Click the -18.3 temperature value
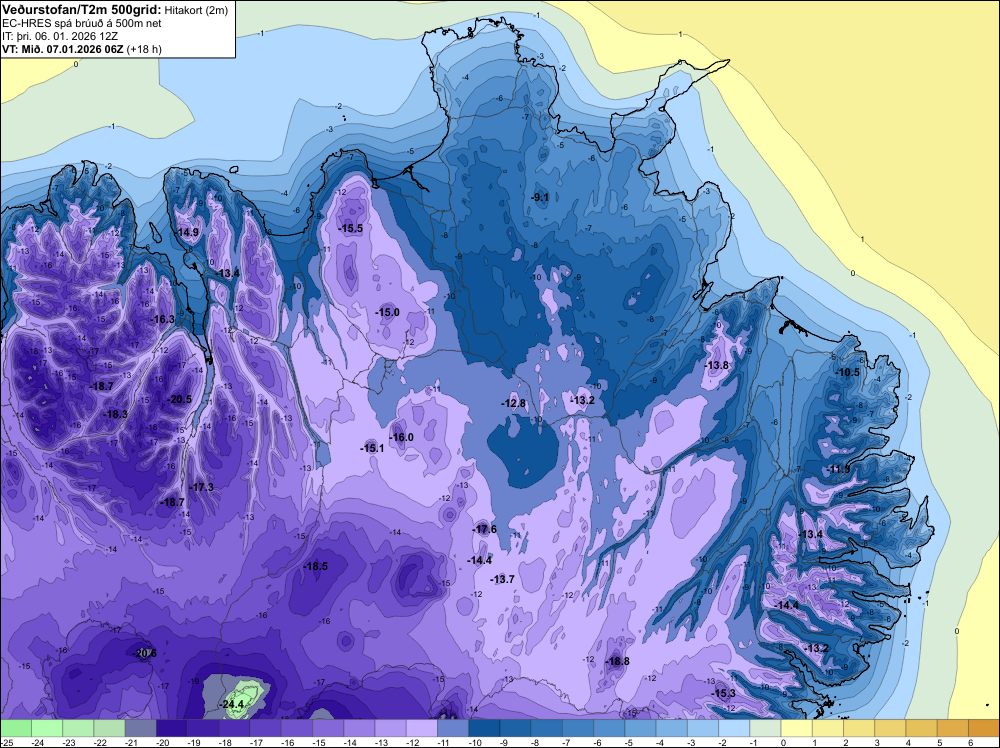The width and height of the screenshot is (1000, 748). click(116, 414)
